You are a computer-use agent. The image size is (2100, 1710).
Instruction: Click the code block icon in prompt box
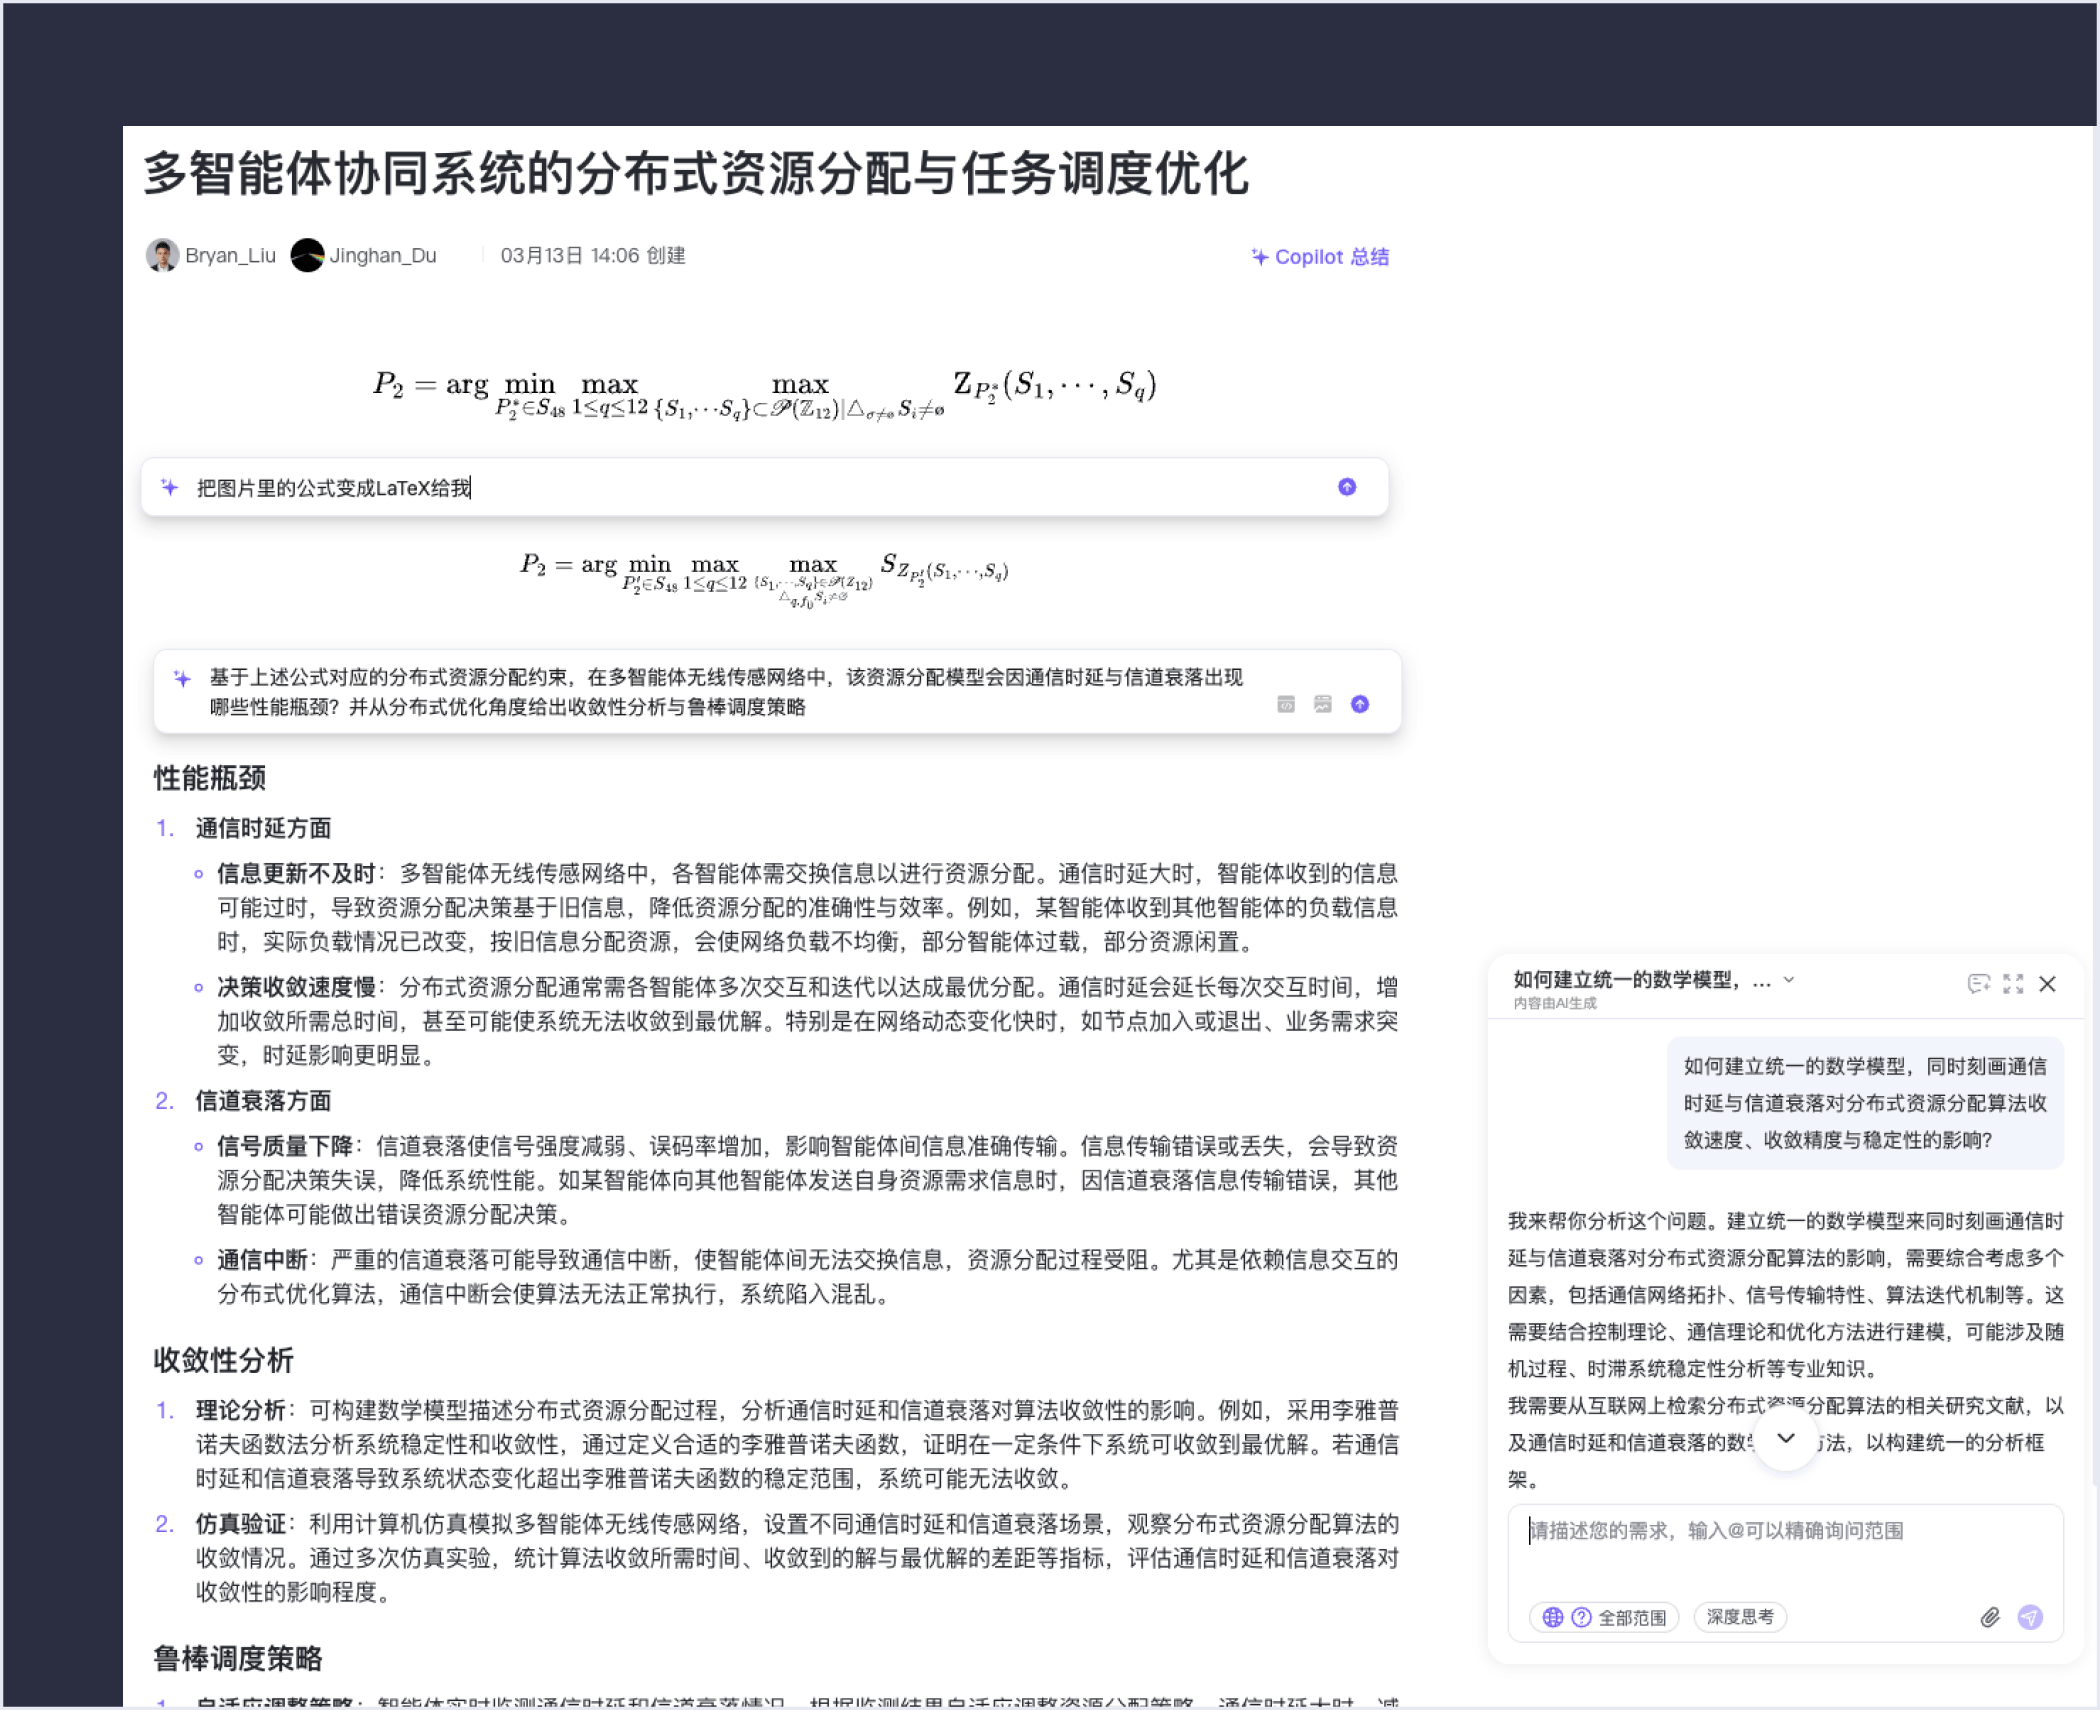tap(1286, 704)
